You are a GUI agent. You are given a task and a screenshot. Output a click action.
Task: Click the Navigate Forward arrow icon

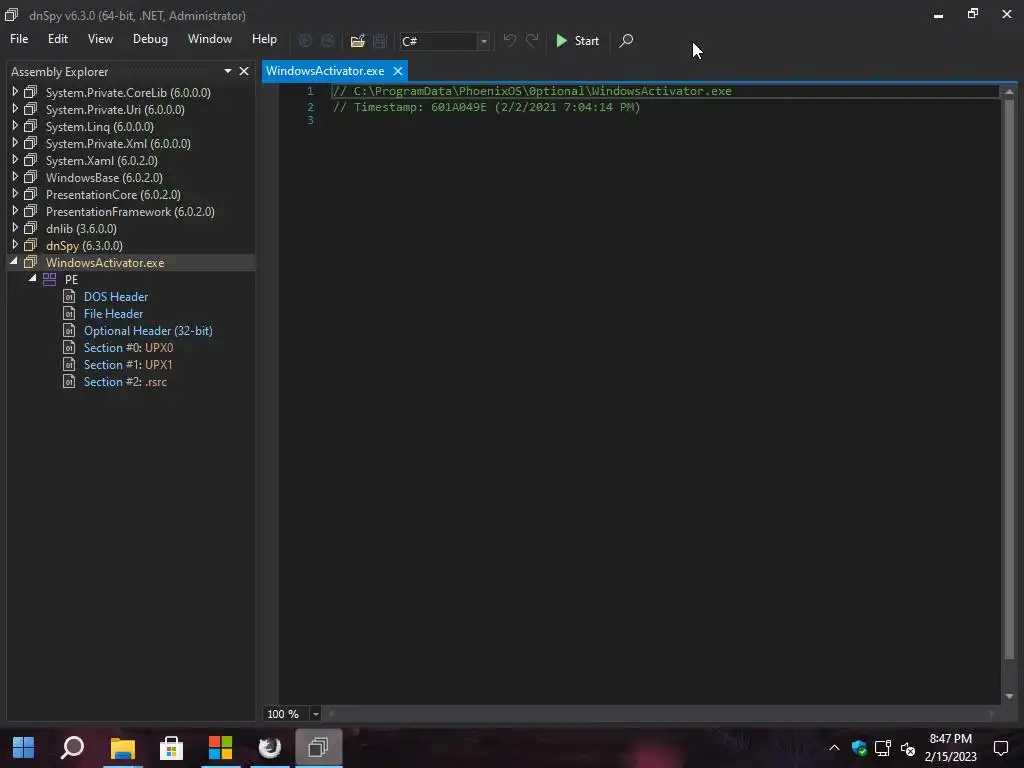click(327, 40)
